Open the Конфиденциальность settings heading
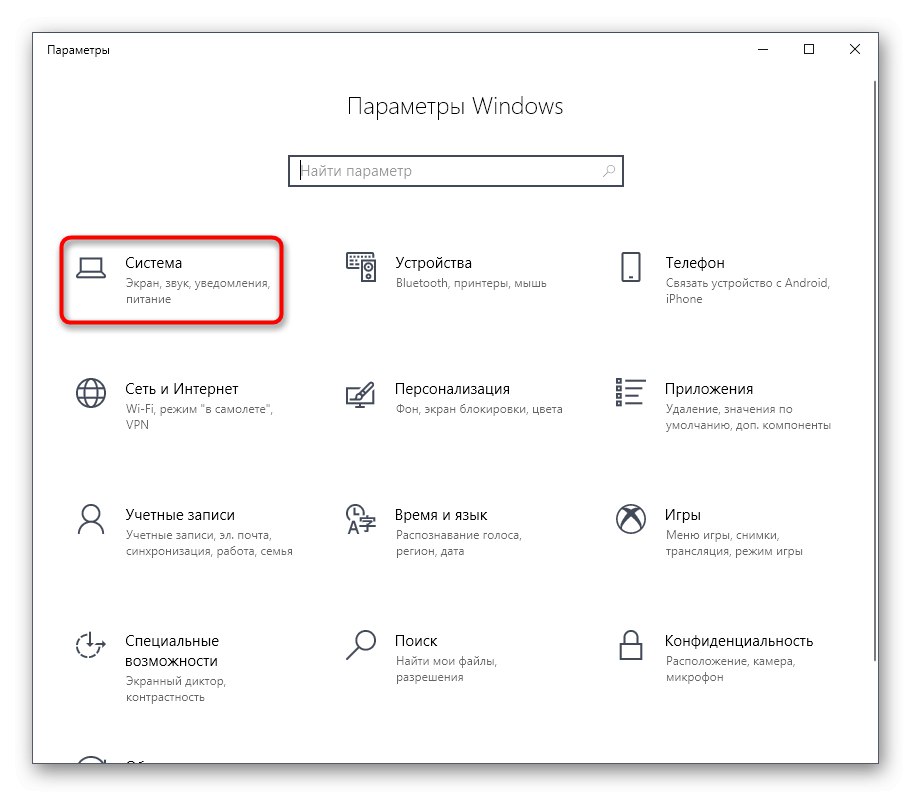Screen dimensions: 911x796 click(739, 641)
